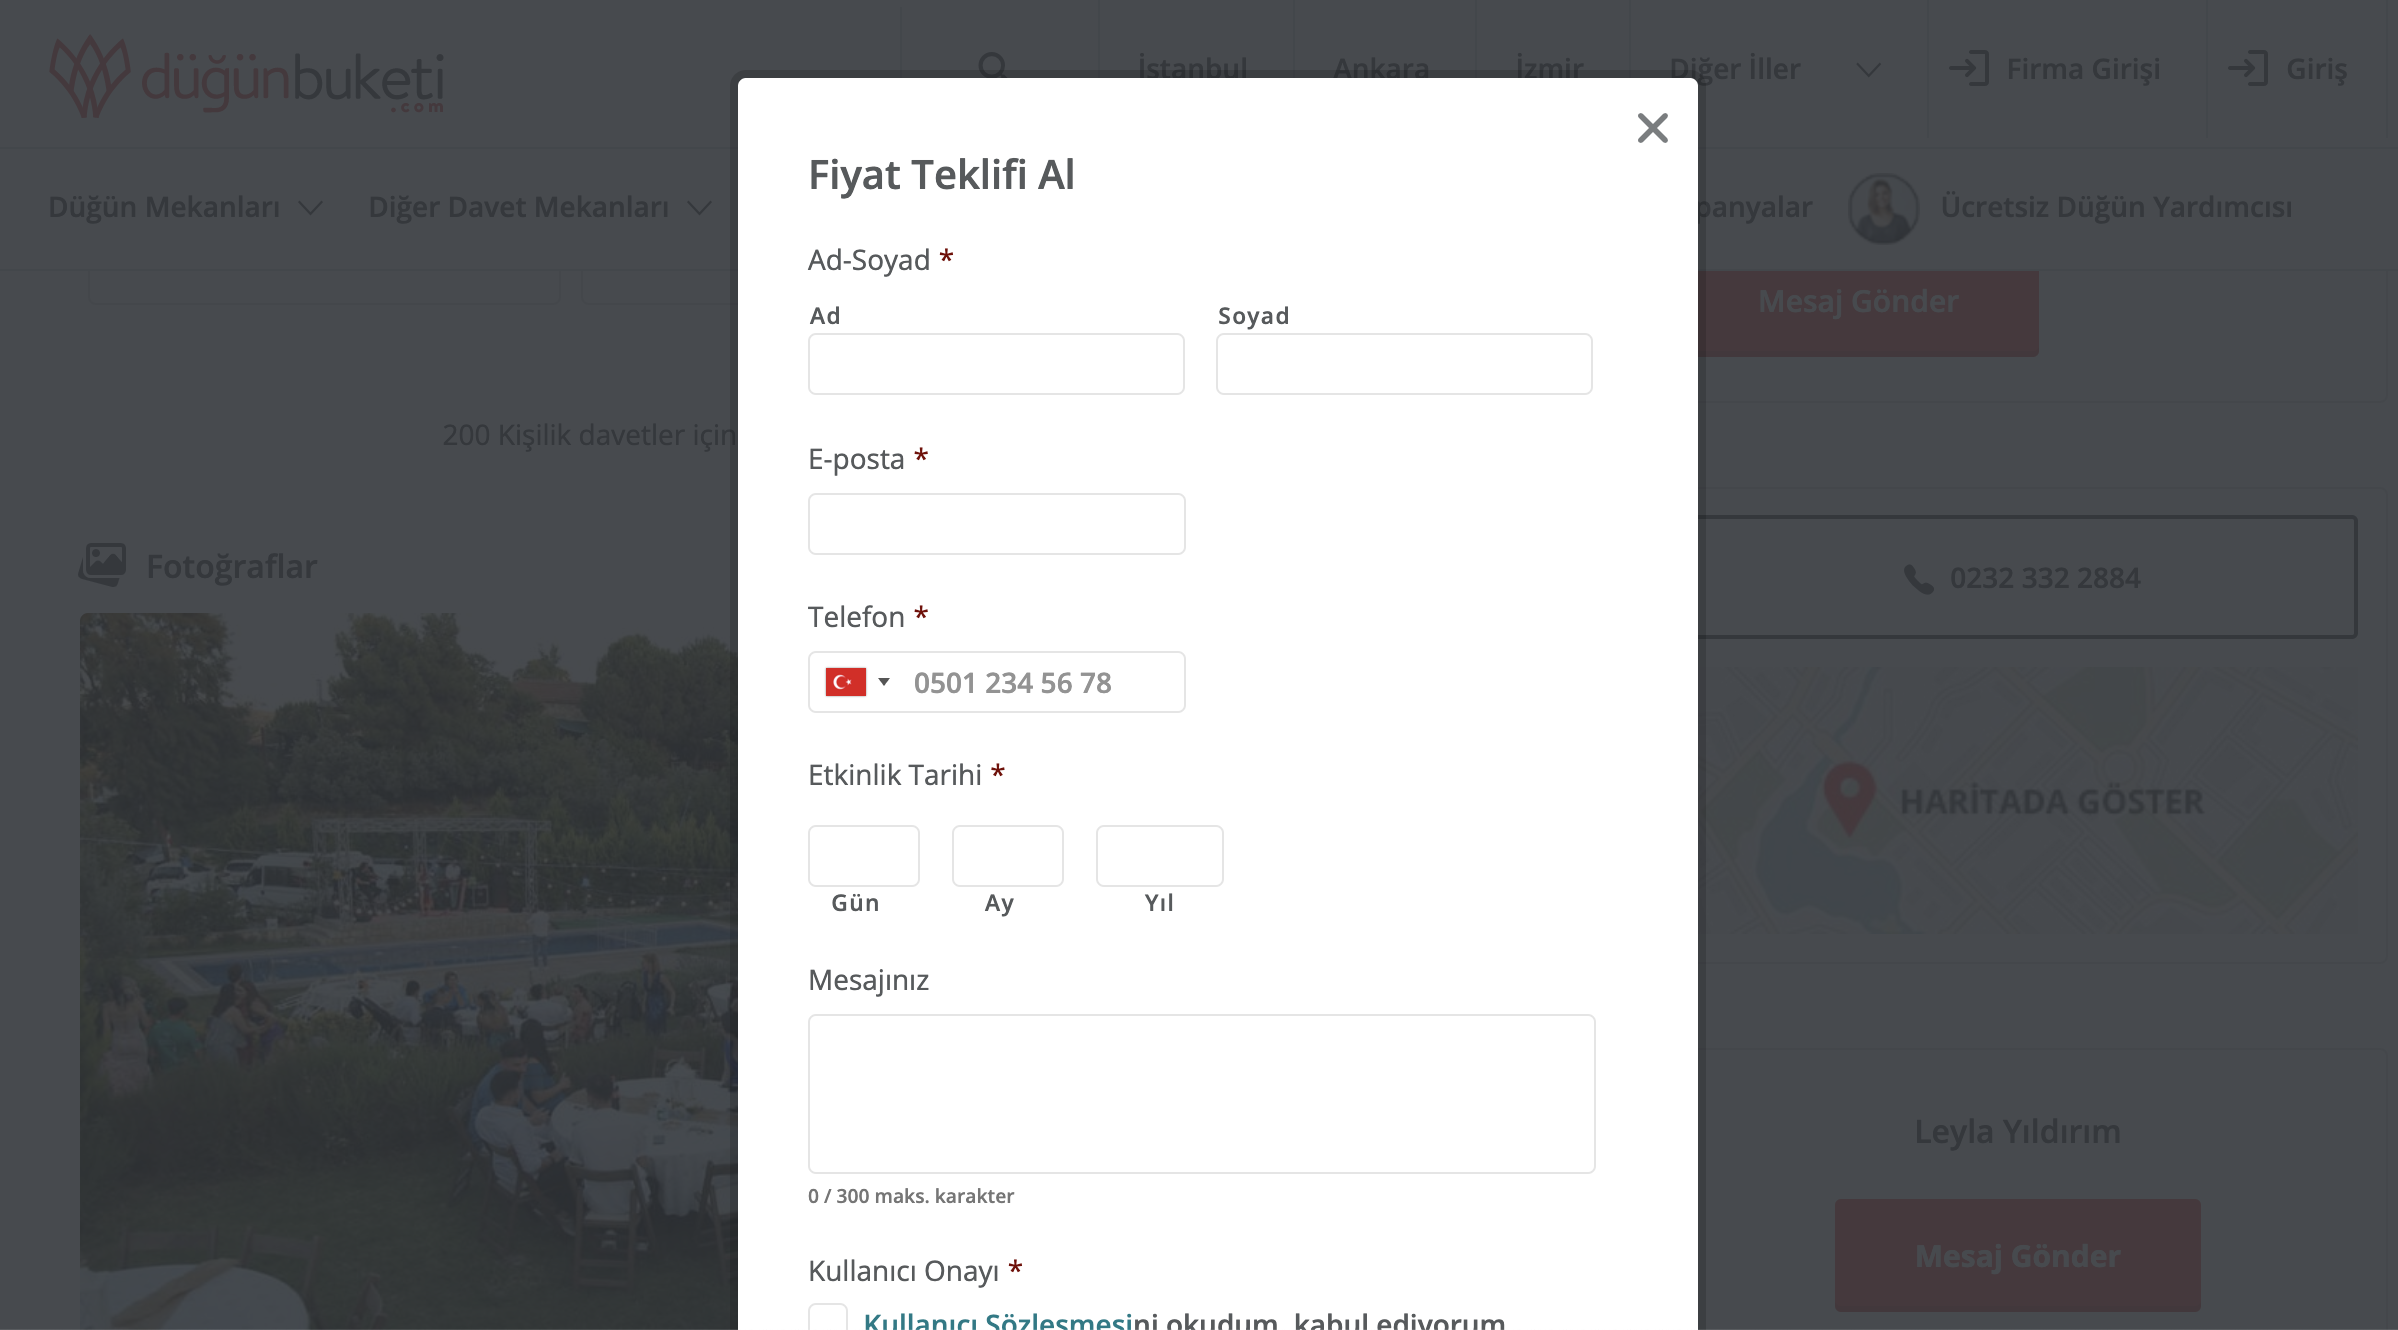Click the Fotoğraflar heading text
Viewport: 2398px width, 1330px height.
tap(231, 566)
